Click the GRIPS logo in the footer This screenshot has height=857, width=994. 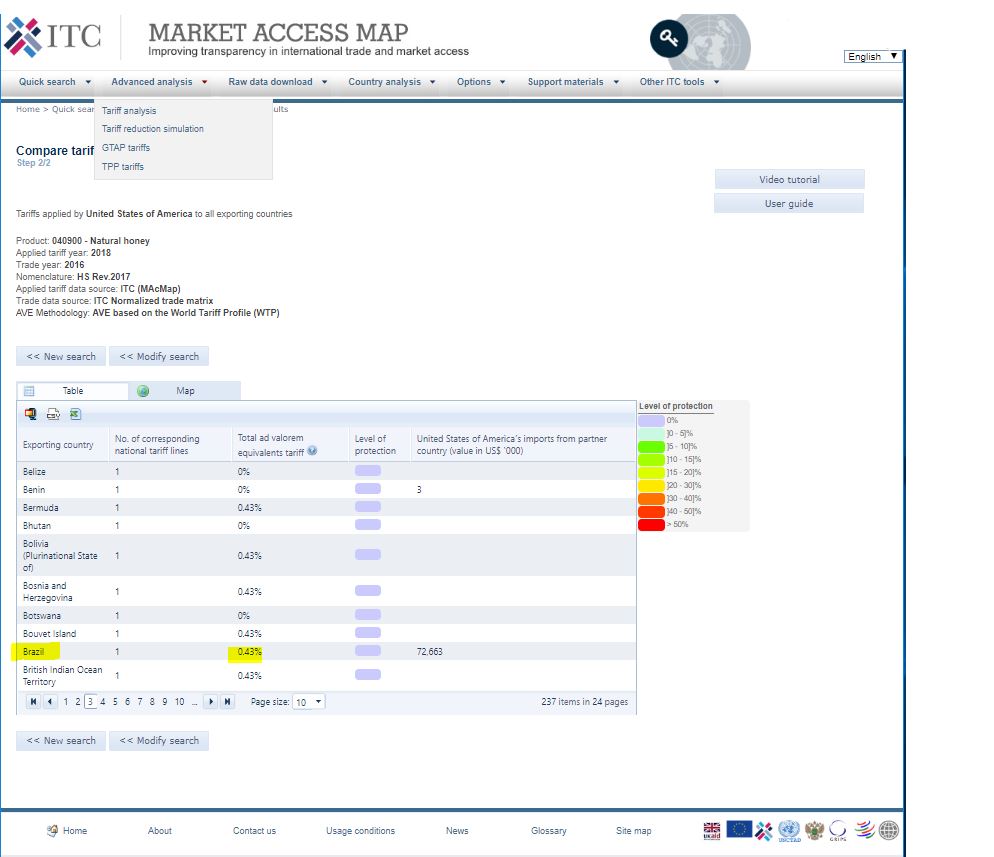(x=838, y=829)
